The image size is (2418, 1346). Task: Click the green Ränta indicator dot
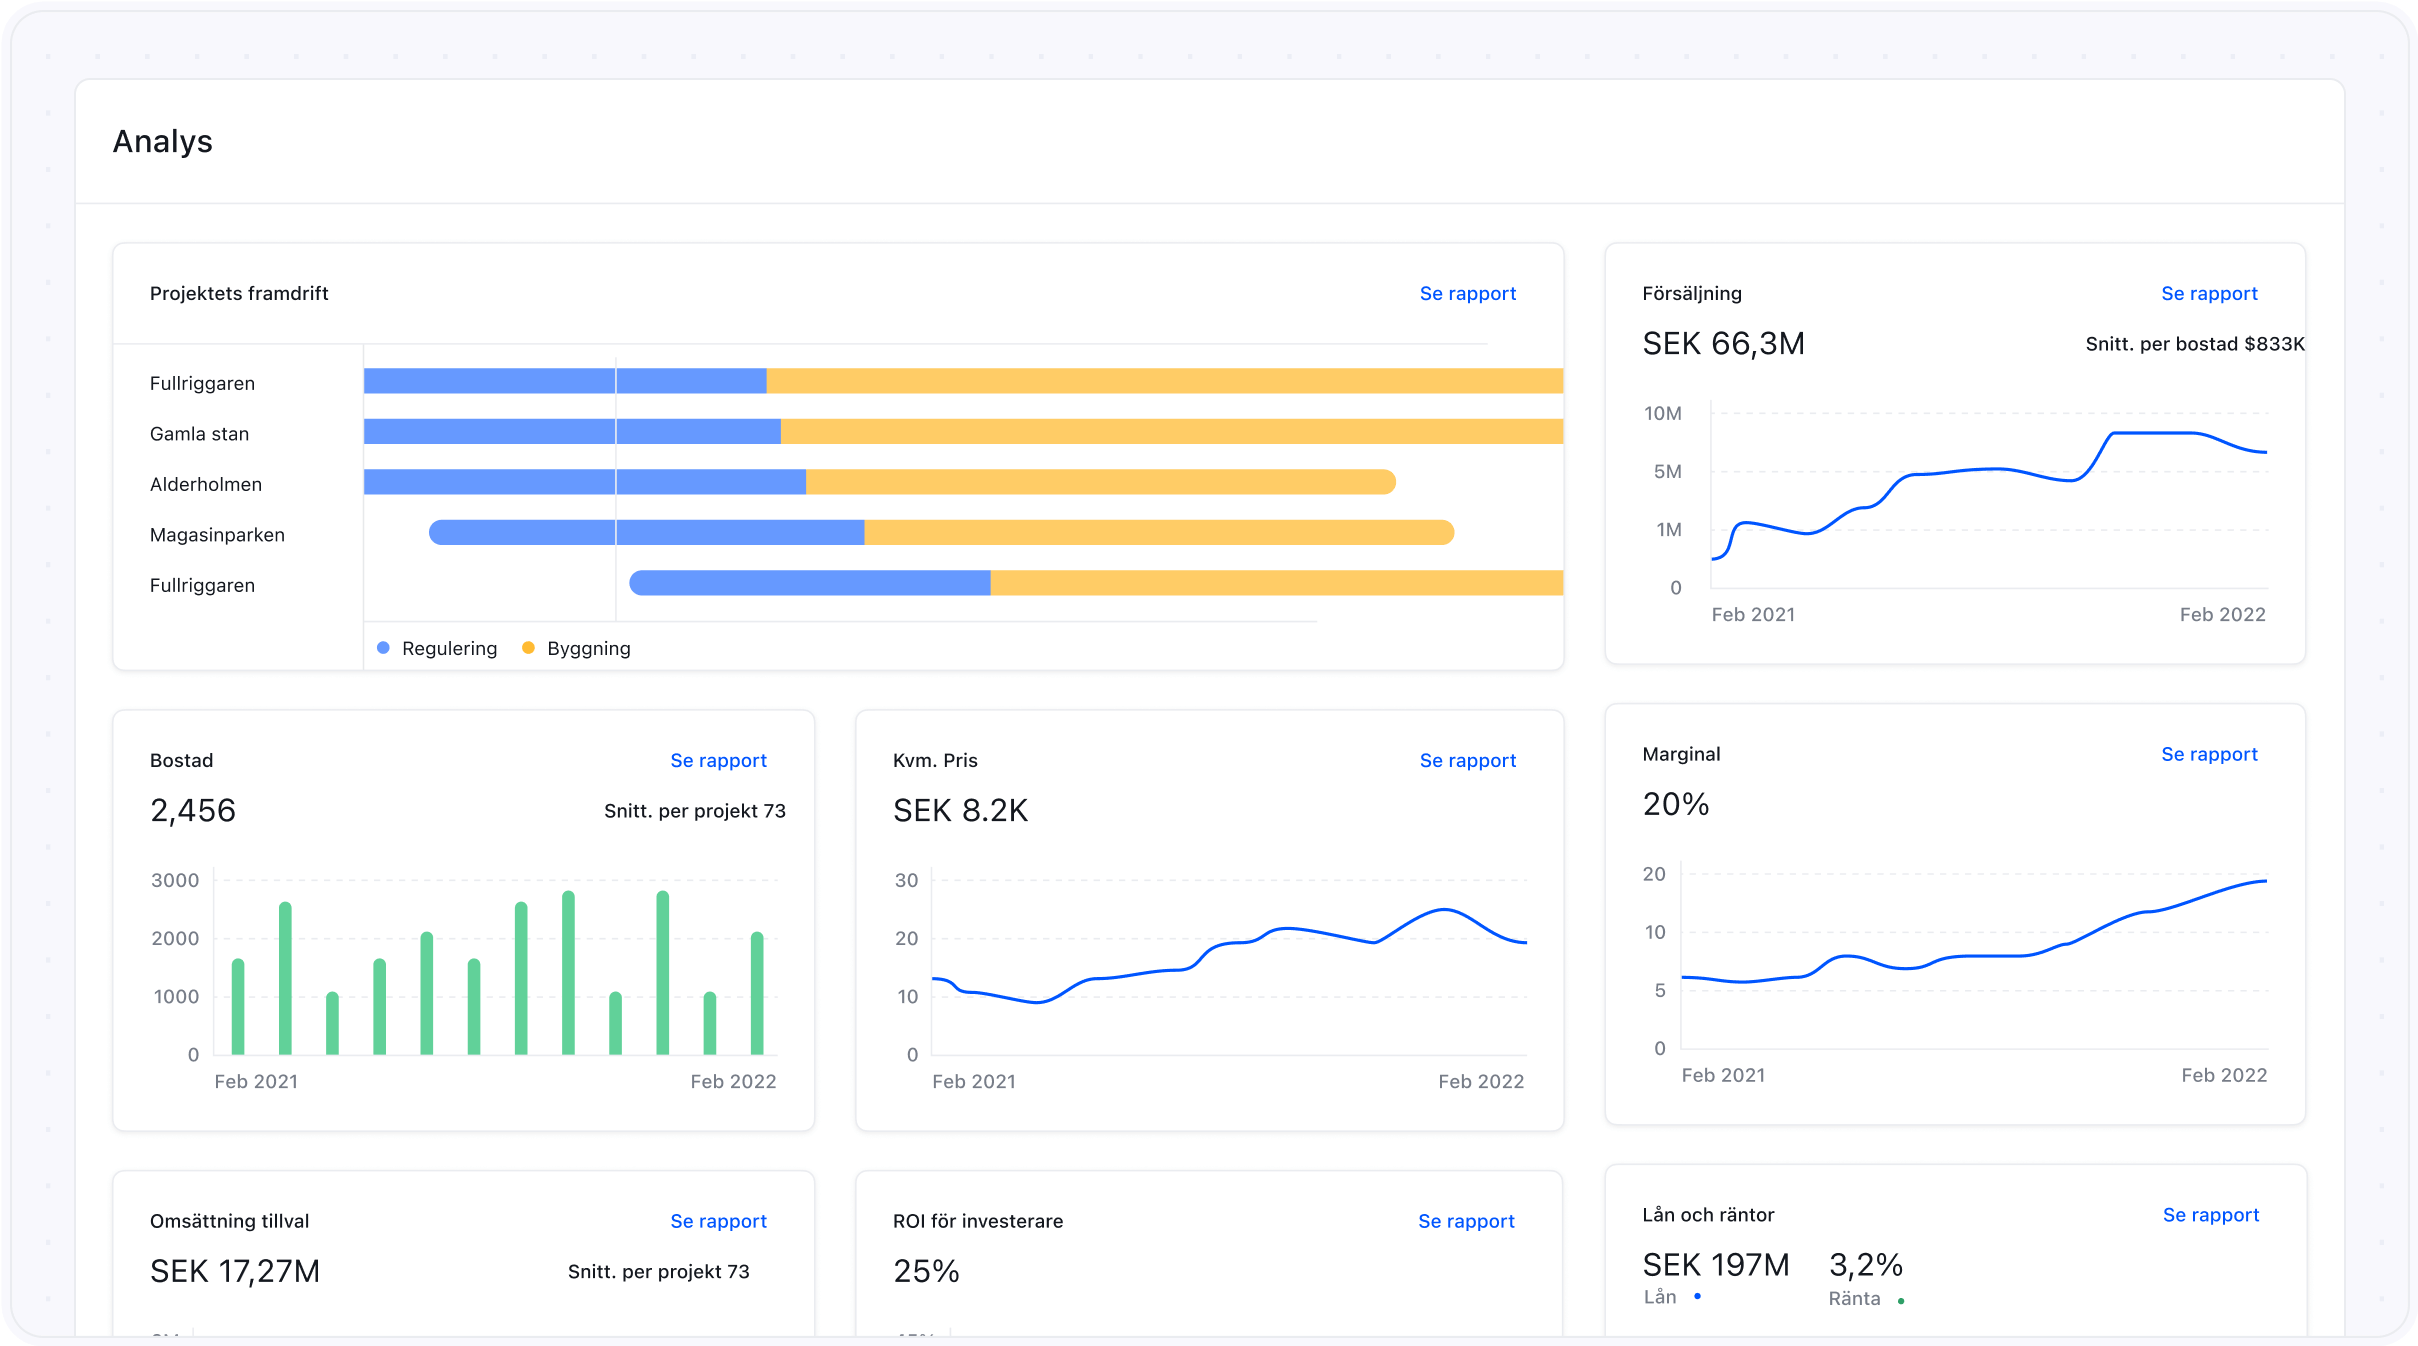pos(1900,1301)
